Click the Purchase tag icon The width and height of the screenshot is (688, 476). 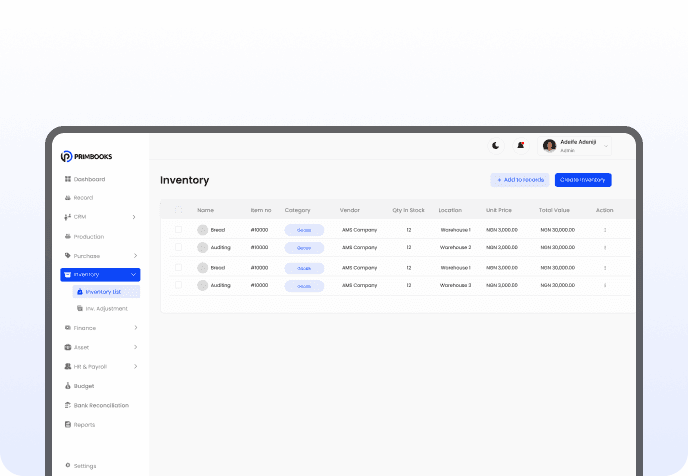pos(68,255)
